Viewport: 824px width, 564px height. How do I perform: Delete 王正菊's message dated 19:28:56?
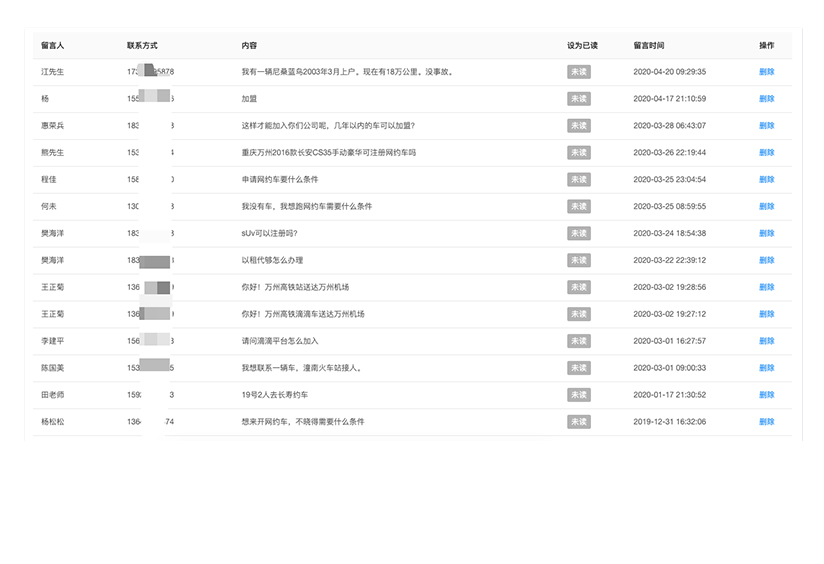tap(766, 287)
